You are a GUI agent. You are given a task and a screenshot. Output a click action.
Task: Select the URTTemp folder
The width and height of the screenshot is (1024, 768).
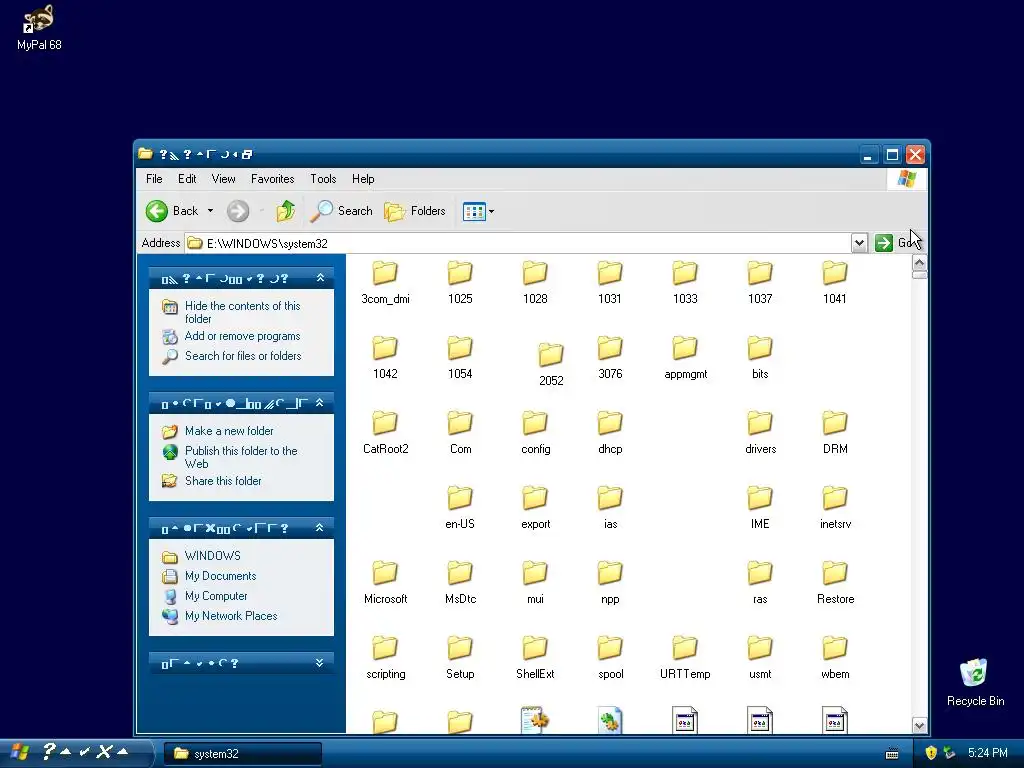[685, 658]
